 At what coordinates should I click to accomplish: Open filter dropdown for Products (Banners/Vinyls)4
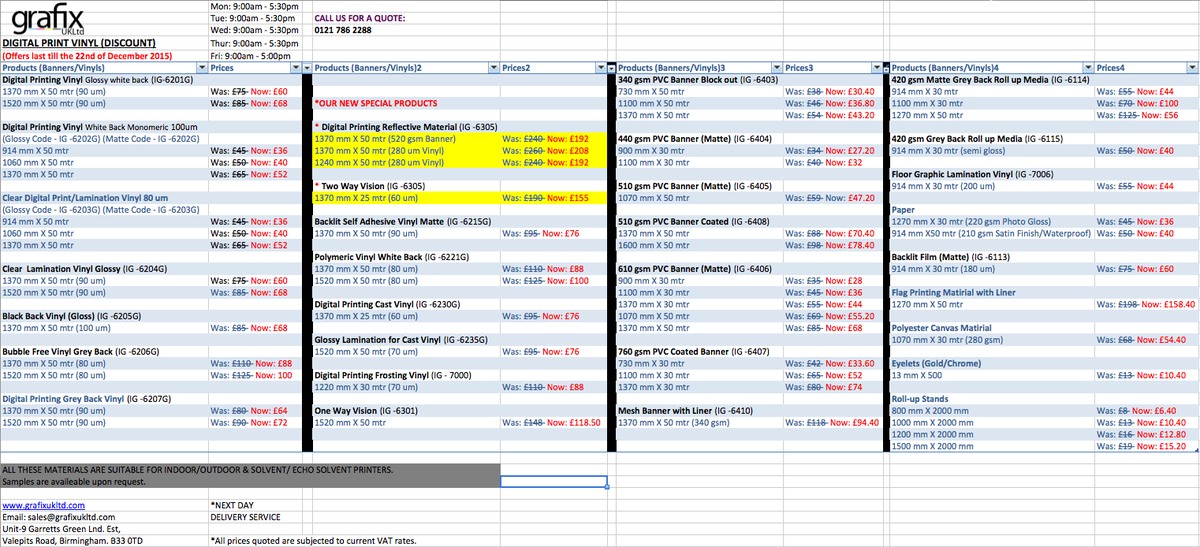pos(1086,68)
